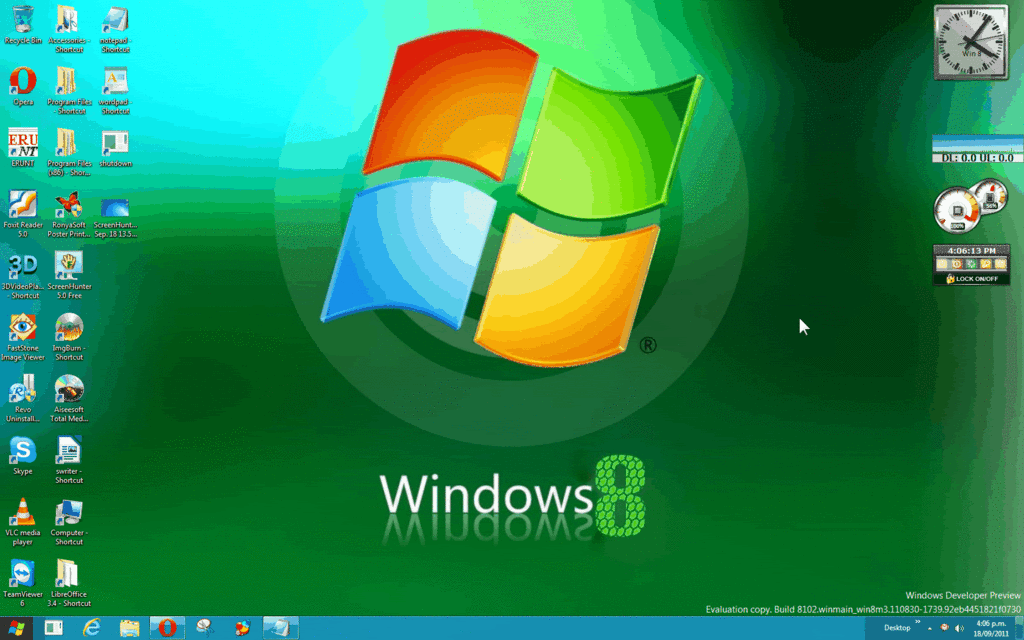Screen dimensions: 1024x640
Task: Select the LibreOffice 3.4 - Shortcut folder
Action: click(x=69, y=583)
